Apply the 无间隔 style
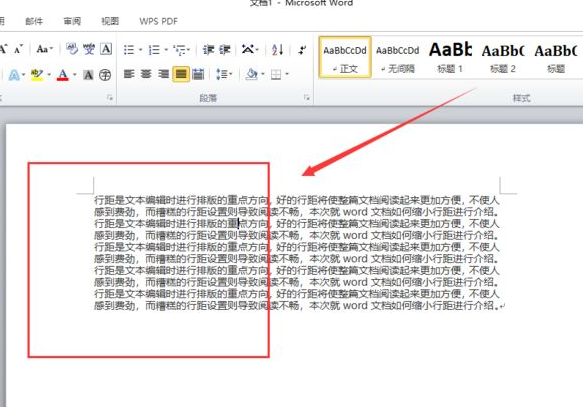This screenshot has width=583, height=407. (x=397, y=57)
